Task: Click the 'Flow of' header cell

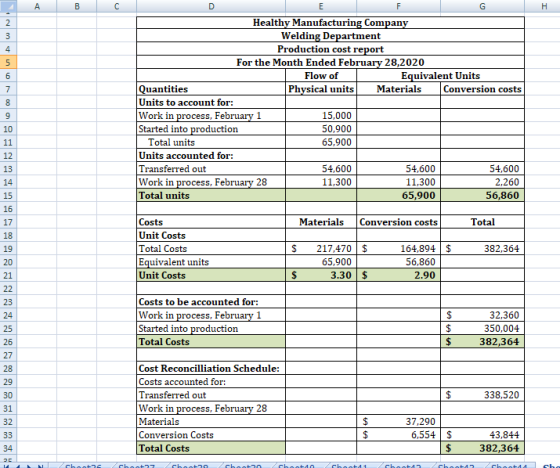Action: [321, 76]
